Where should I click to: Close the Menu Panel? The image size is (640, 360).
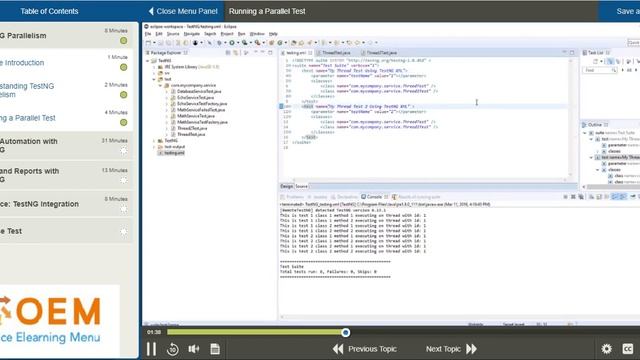183,11
